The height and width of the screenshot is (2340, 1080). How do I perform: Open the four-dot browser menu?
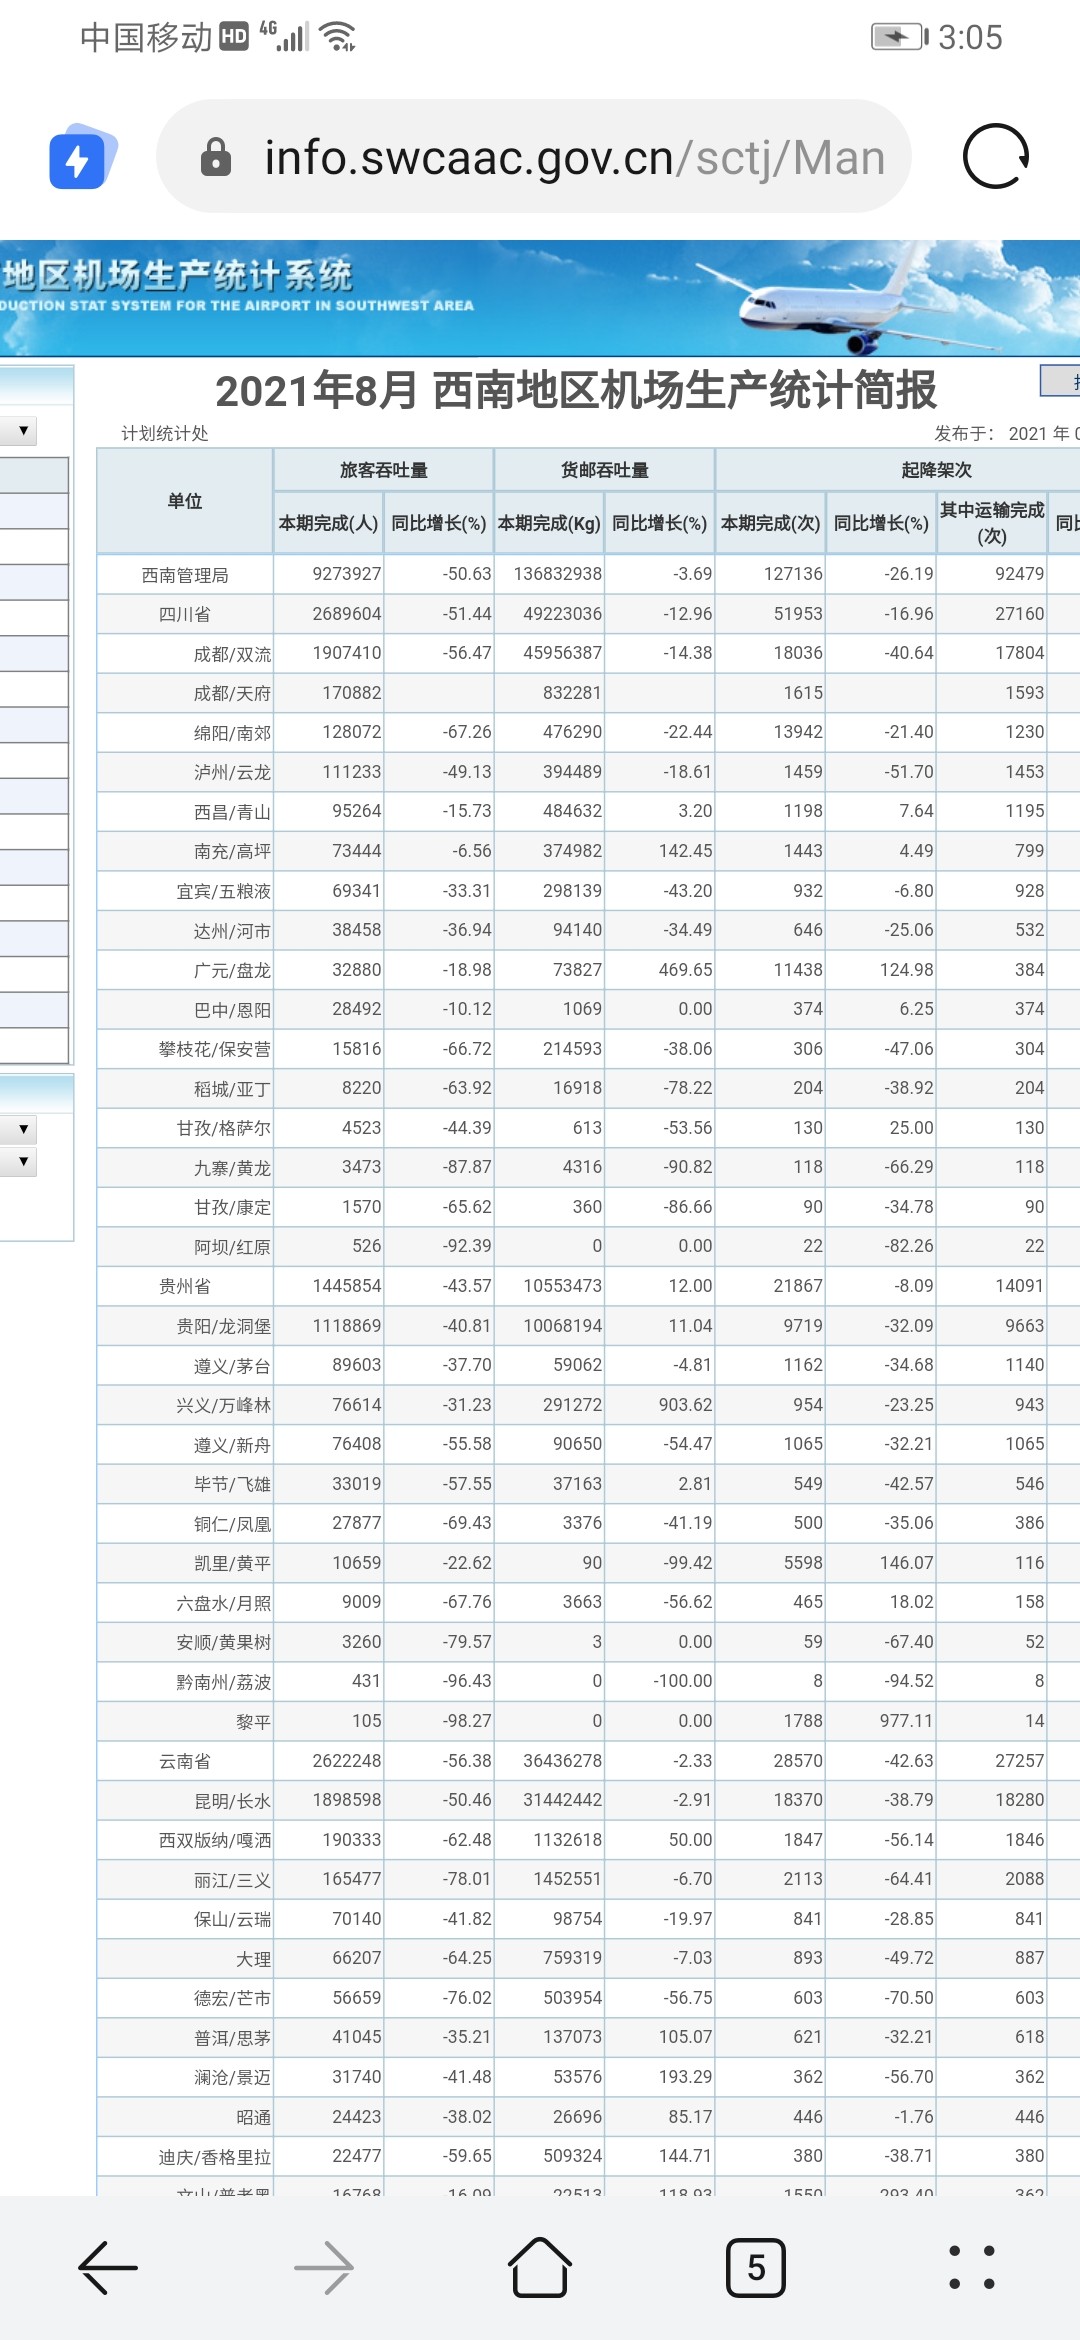tap(971, 2267)
